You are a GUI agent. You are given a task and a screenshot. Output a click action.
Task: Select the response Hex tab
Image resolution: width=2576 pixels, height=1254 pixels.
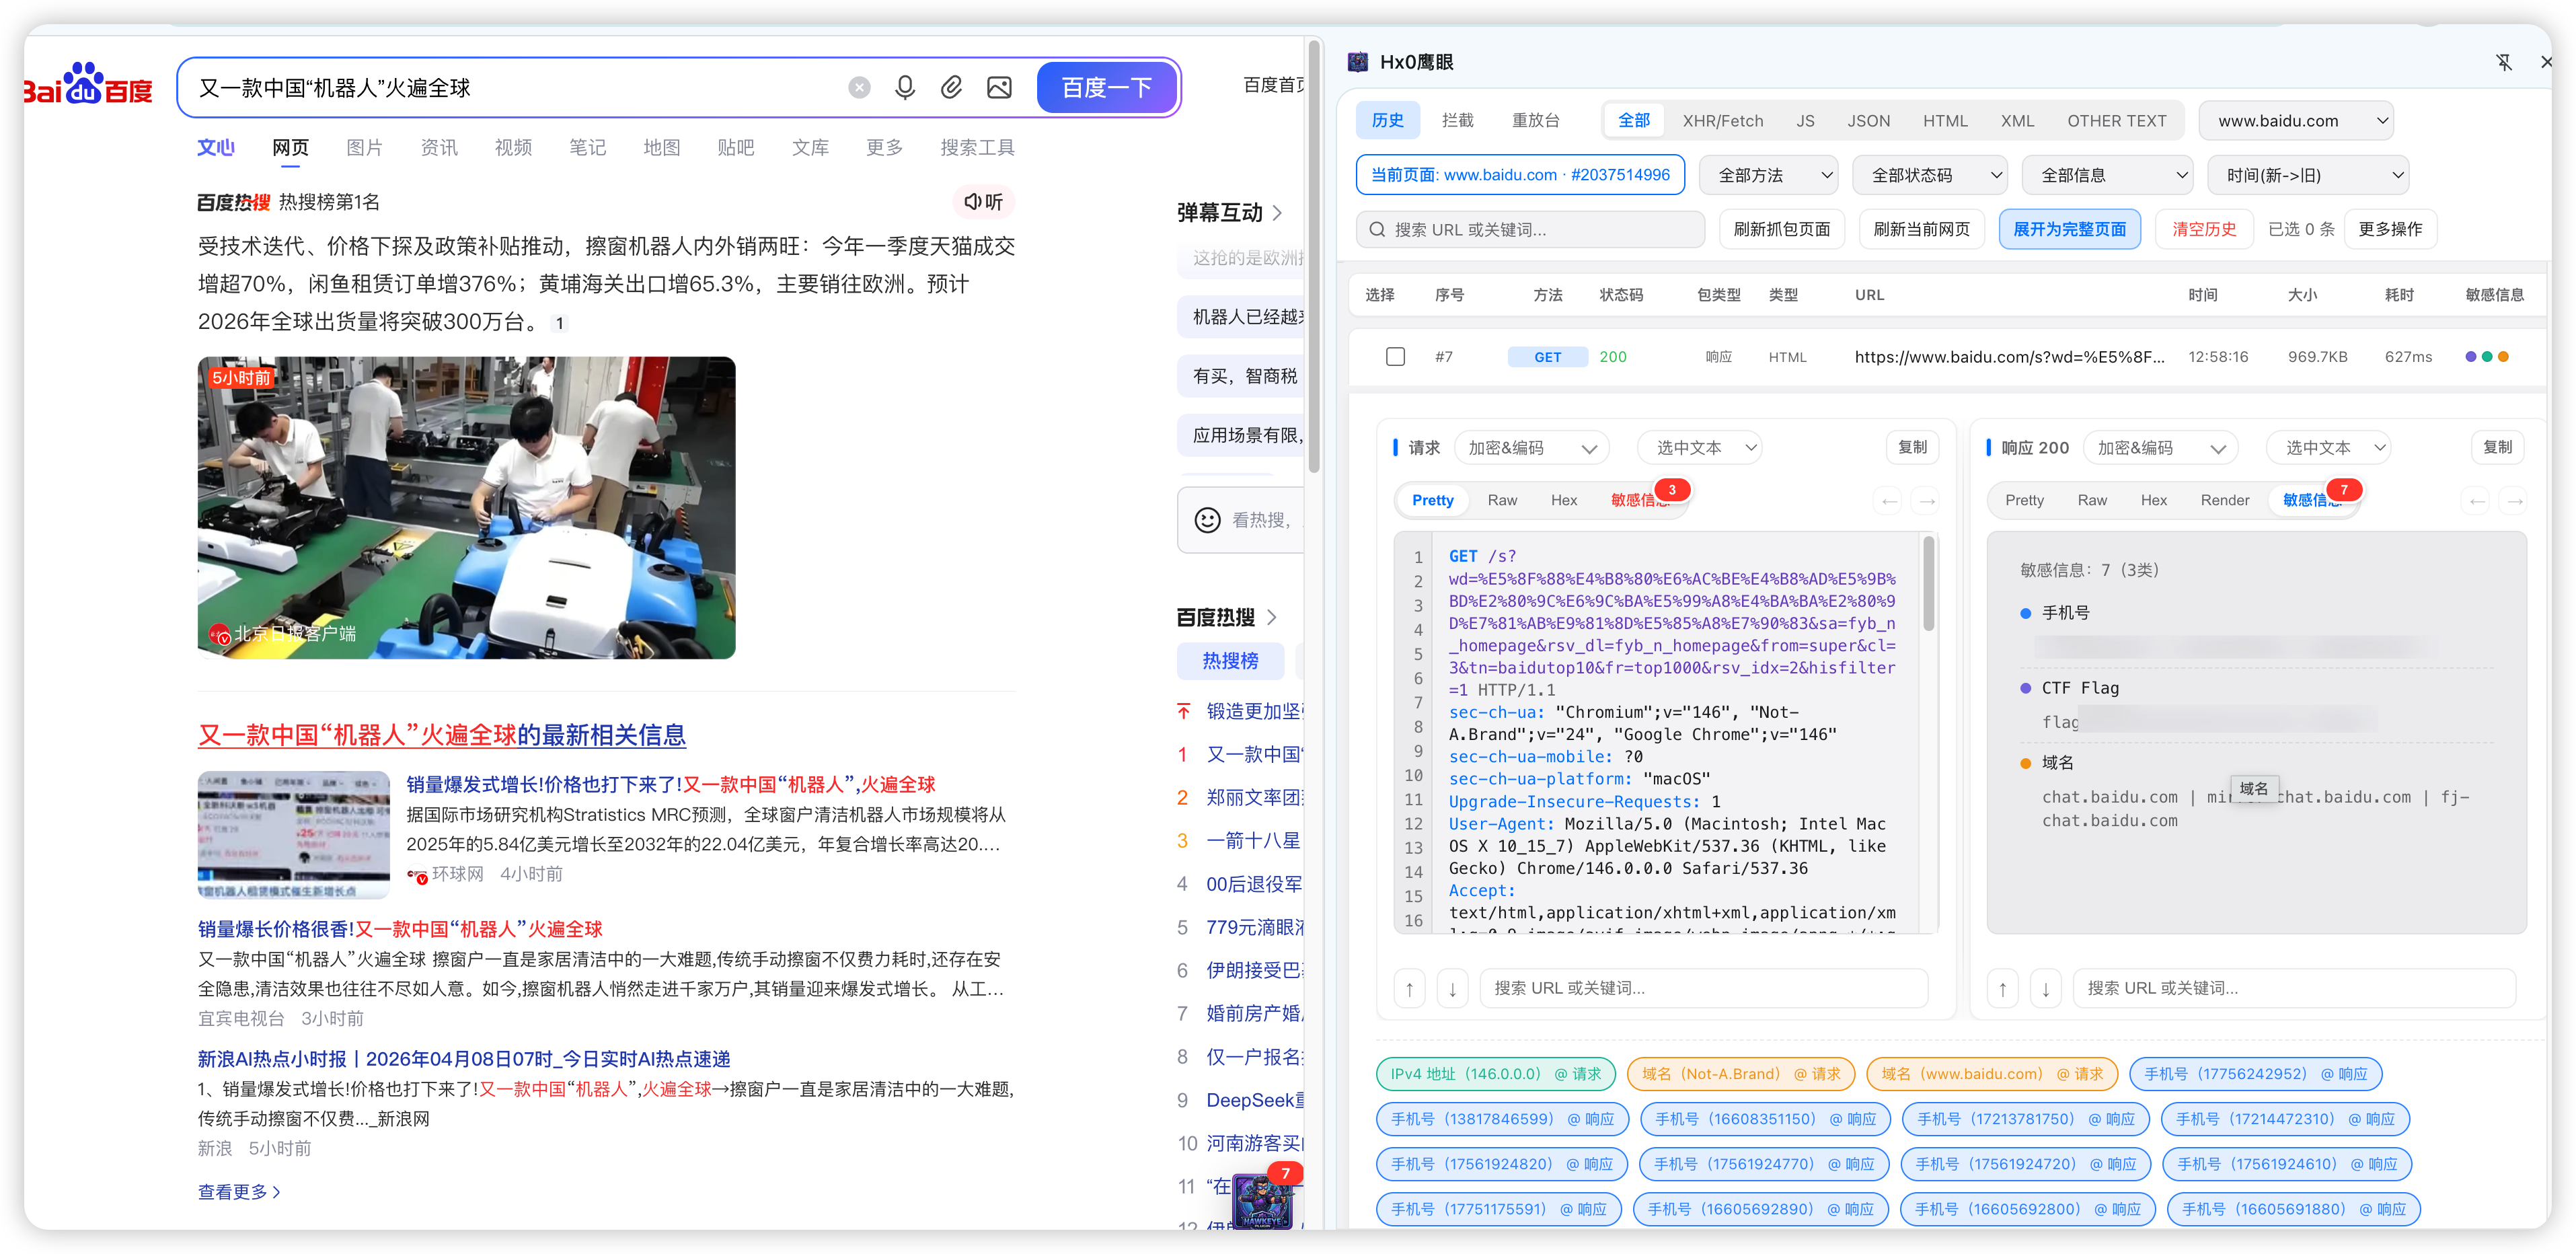click(2153, 500)
